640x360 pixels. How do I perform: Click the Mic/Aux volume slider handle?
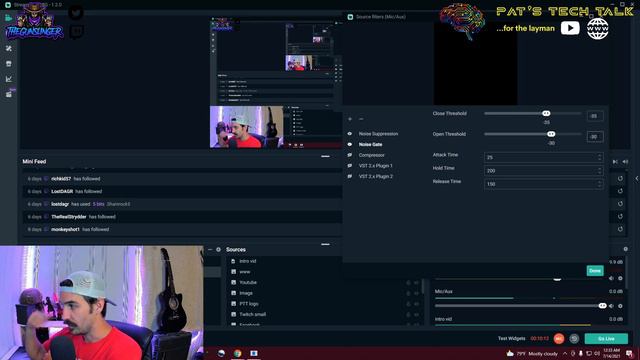602,305
